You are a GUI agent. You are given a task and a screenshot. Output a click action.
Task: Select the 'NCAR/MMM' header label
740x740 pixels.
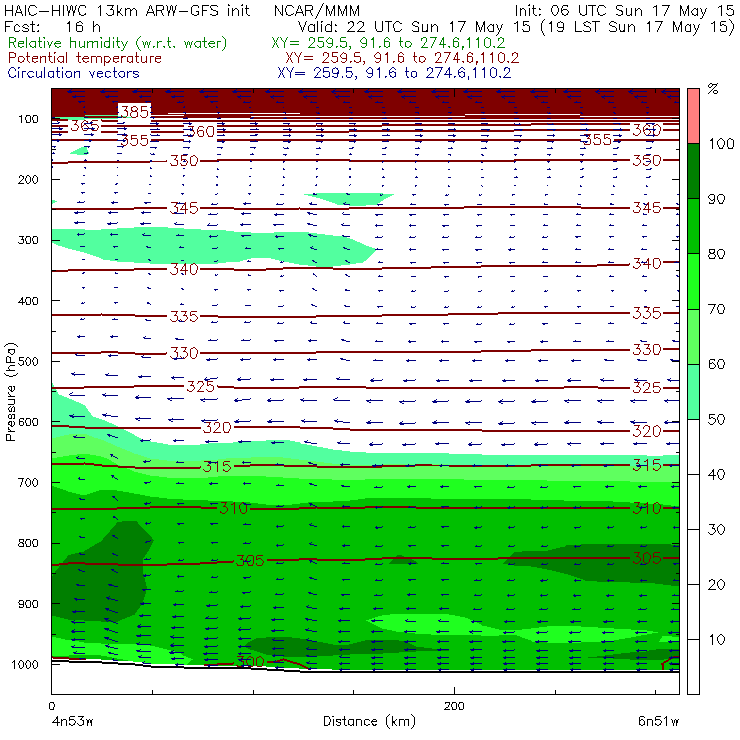pyautogui.click(x=317, y=11)
